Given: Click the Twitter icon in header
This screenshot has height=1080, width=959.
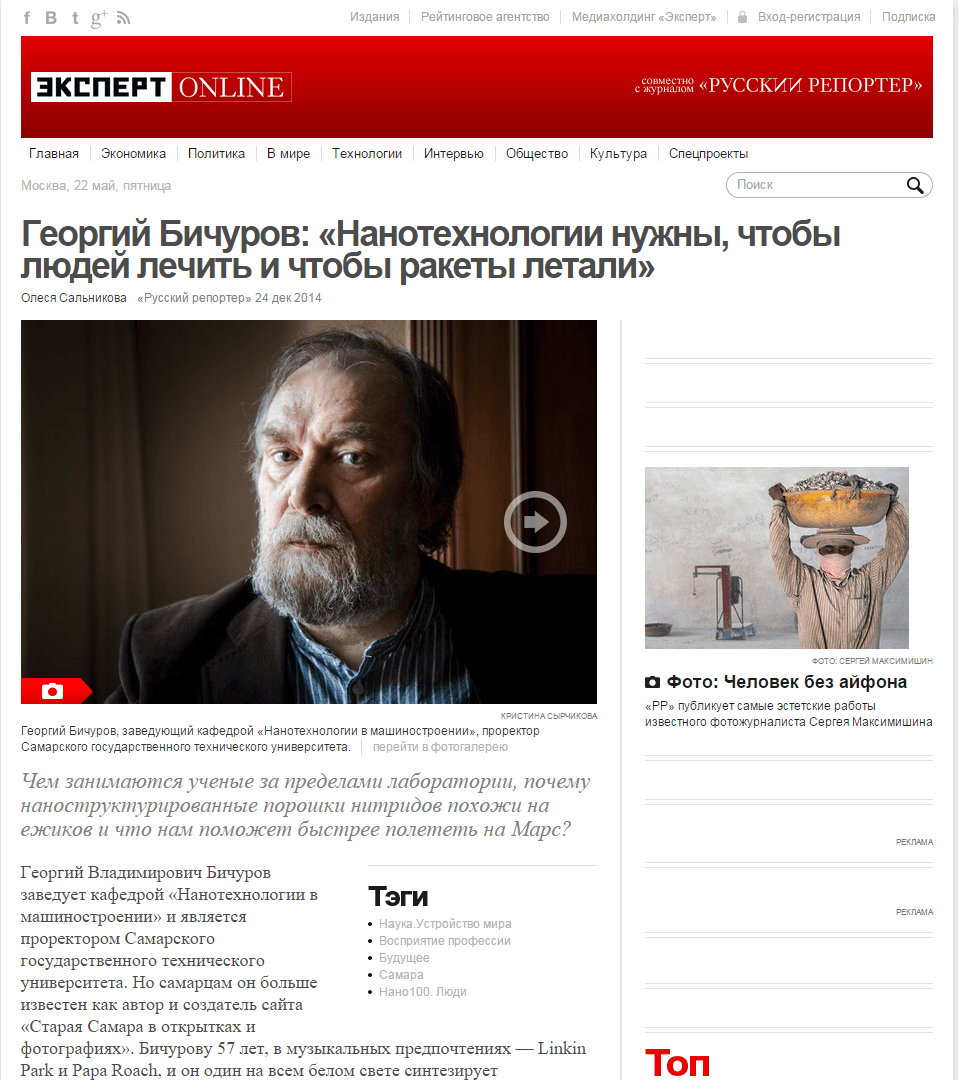Looking at the screenshot, I should tap(75, 18).
